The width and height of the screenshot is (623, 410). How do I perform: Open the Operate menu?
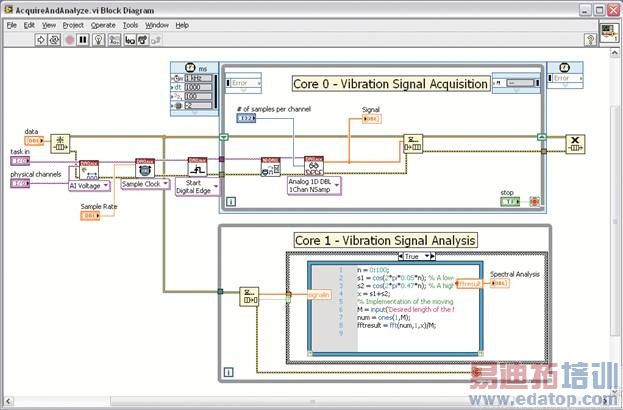(103, 25)
